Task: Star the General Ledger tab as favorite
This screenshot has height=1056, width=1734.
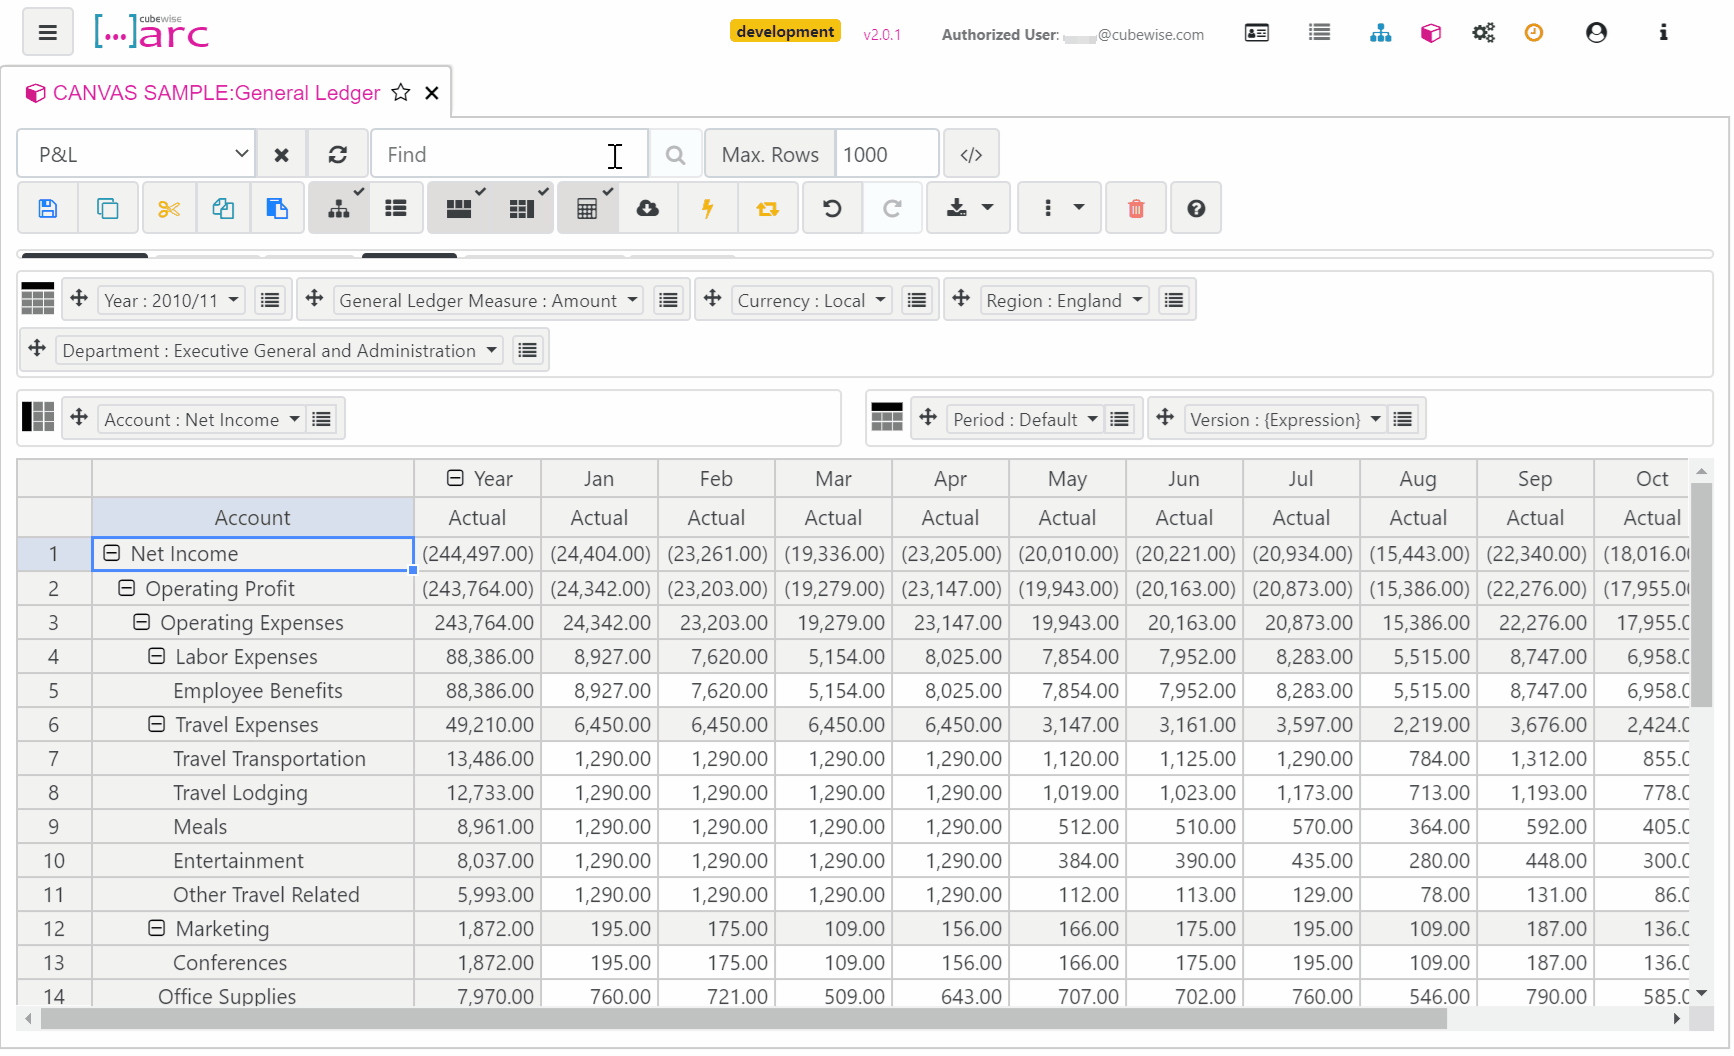Action: pyautogui.click(x=401, y=93)
